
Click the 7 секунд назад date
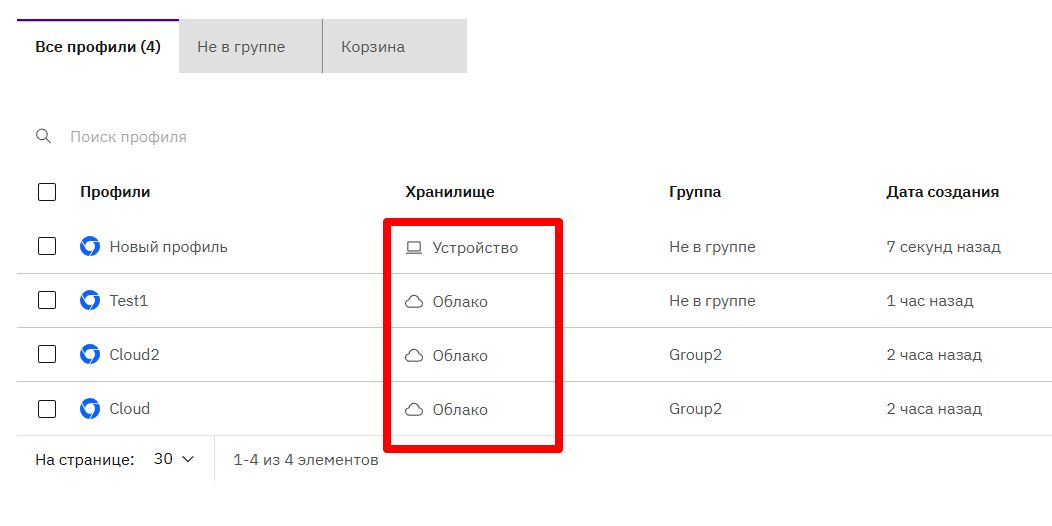(943, 247)
